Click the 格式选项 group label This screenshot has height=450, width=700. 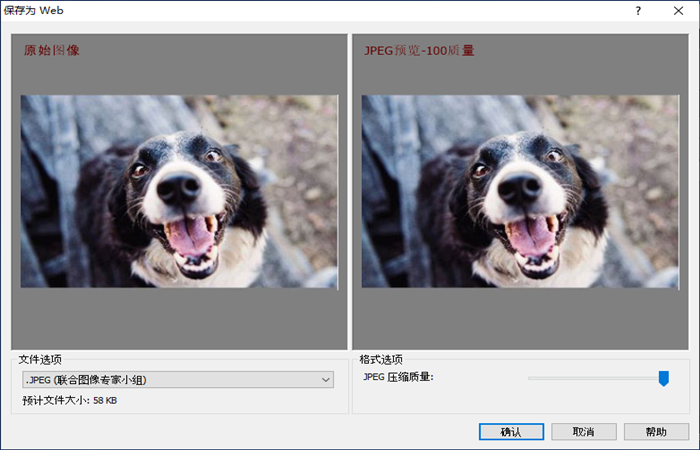coord(381,359)
